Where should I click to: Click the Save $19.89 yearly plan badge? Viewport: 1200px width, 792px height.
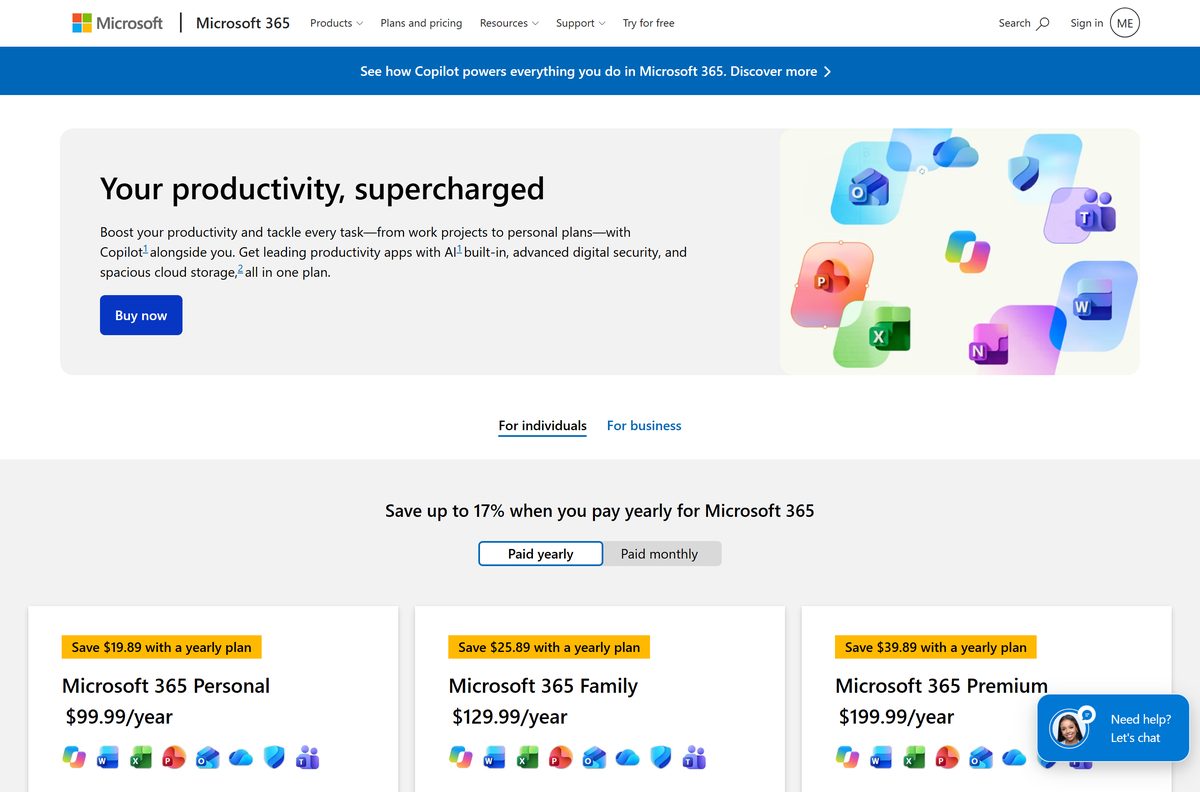162,647
